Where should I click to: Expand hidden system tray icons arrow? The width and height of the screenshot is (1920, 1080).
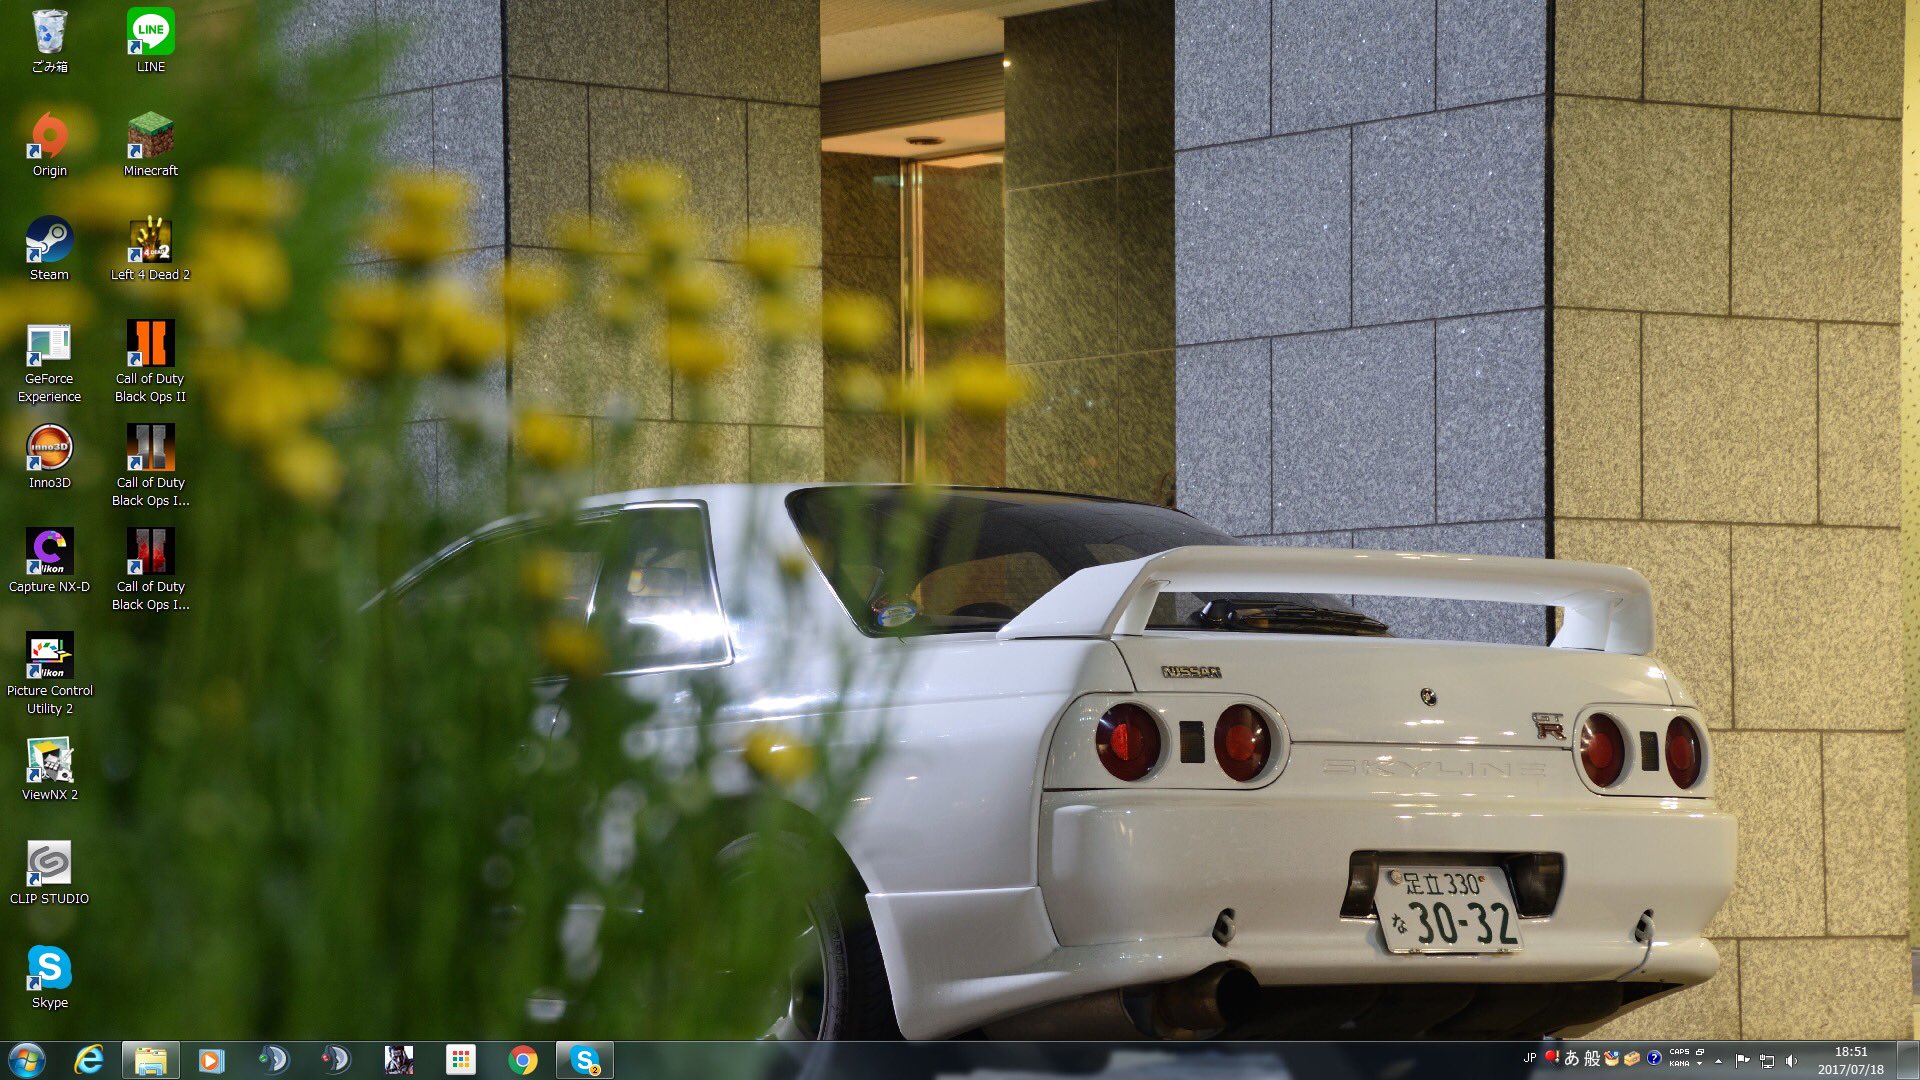pos(1718,1060)
